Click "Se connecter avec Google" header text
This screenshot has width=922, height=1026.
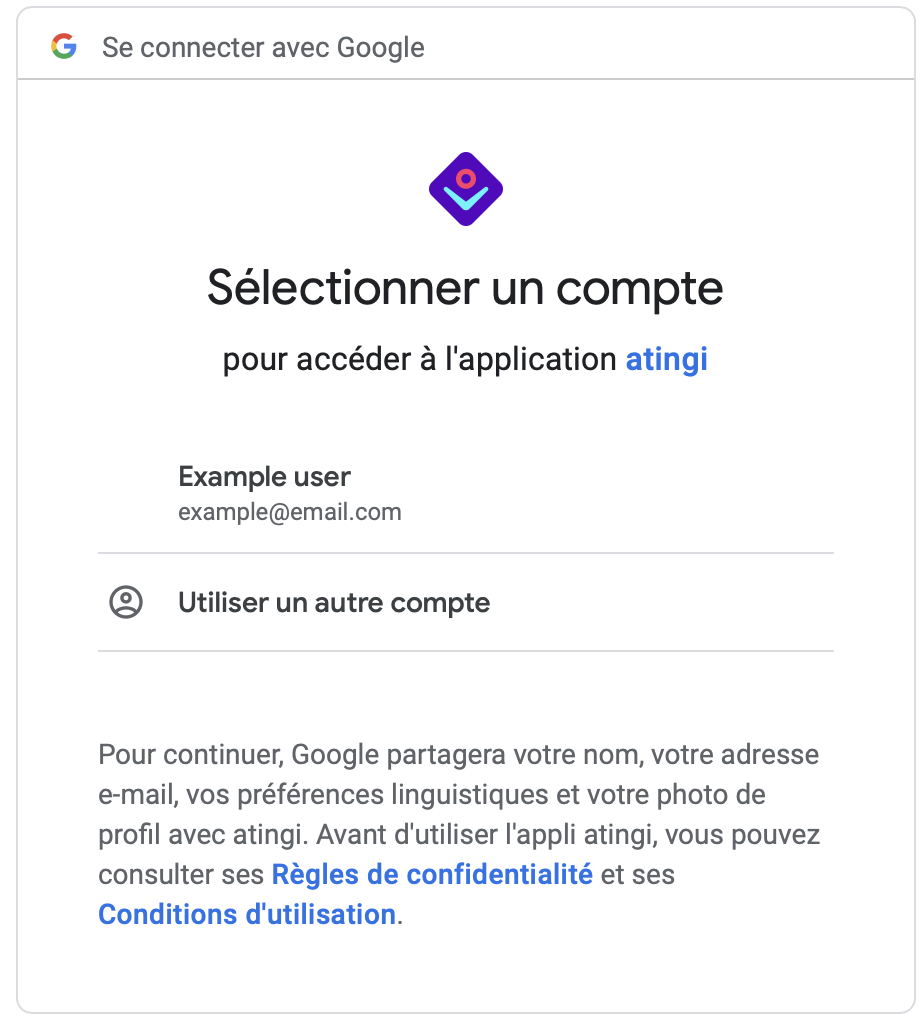[263, 48]
